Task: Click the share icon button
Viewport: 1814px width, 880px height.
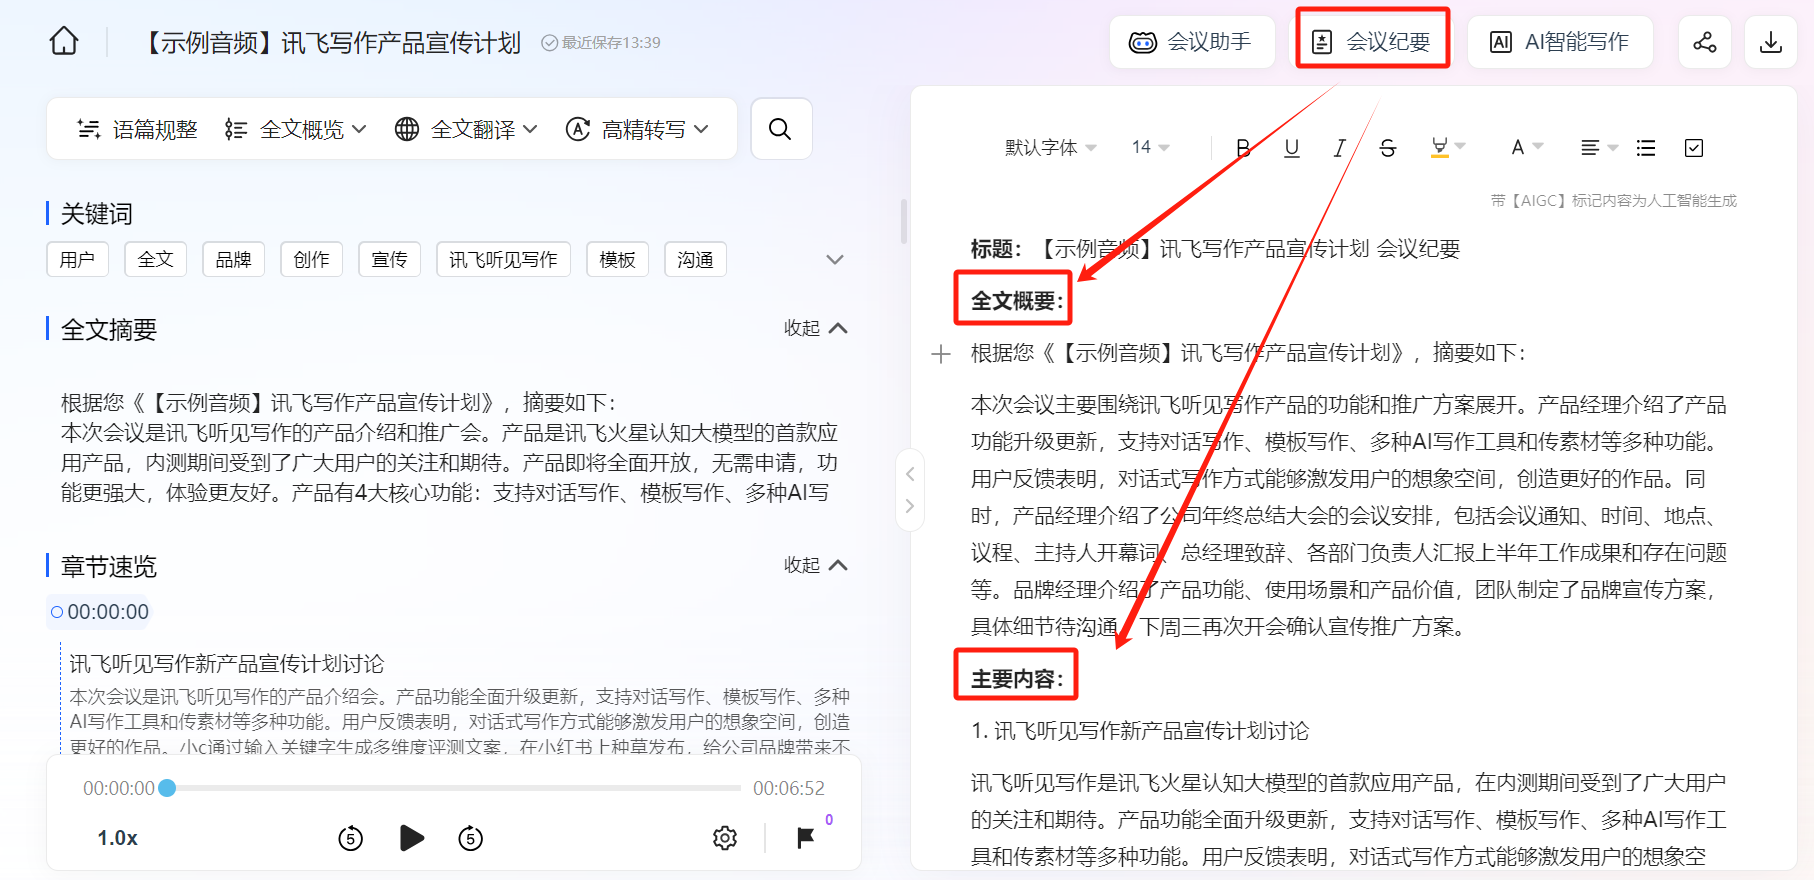Action: 1705,42
